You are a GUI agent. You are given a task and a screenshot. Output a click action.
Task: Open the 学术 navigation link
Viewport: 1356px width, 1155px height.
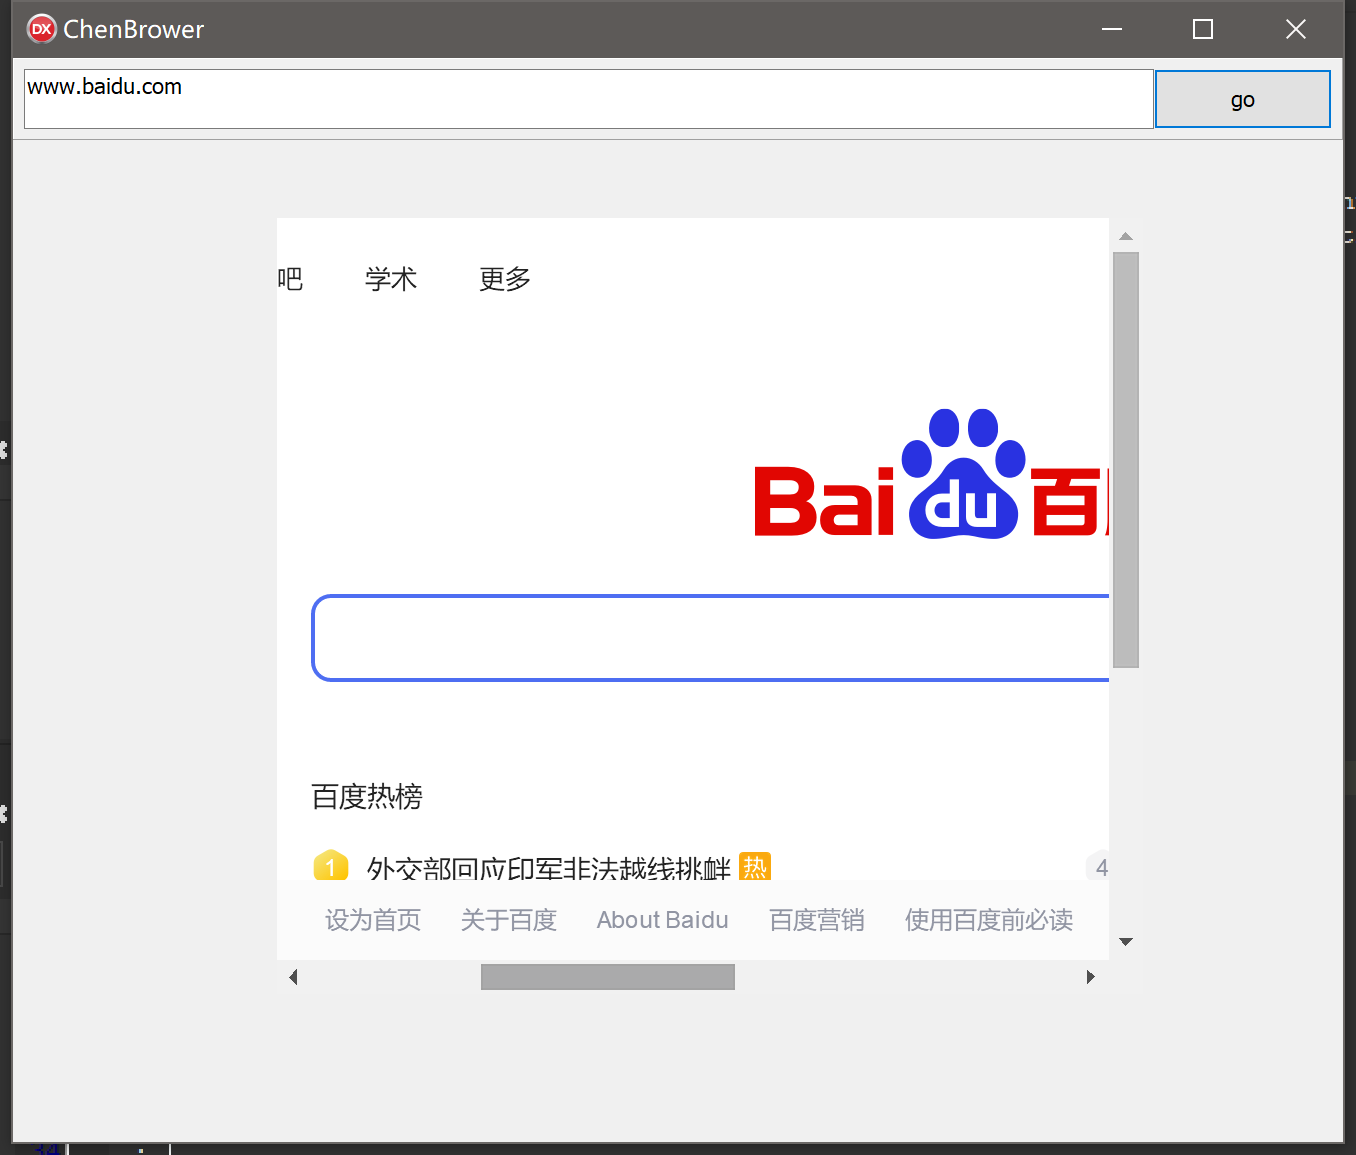(x=391, y=279)
